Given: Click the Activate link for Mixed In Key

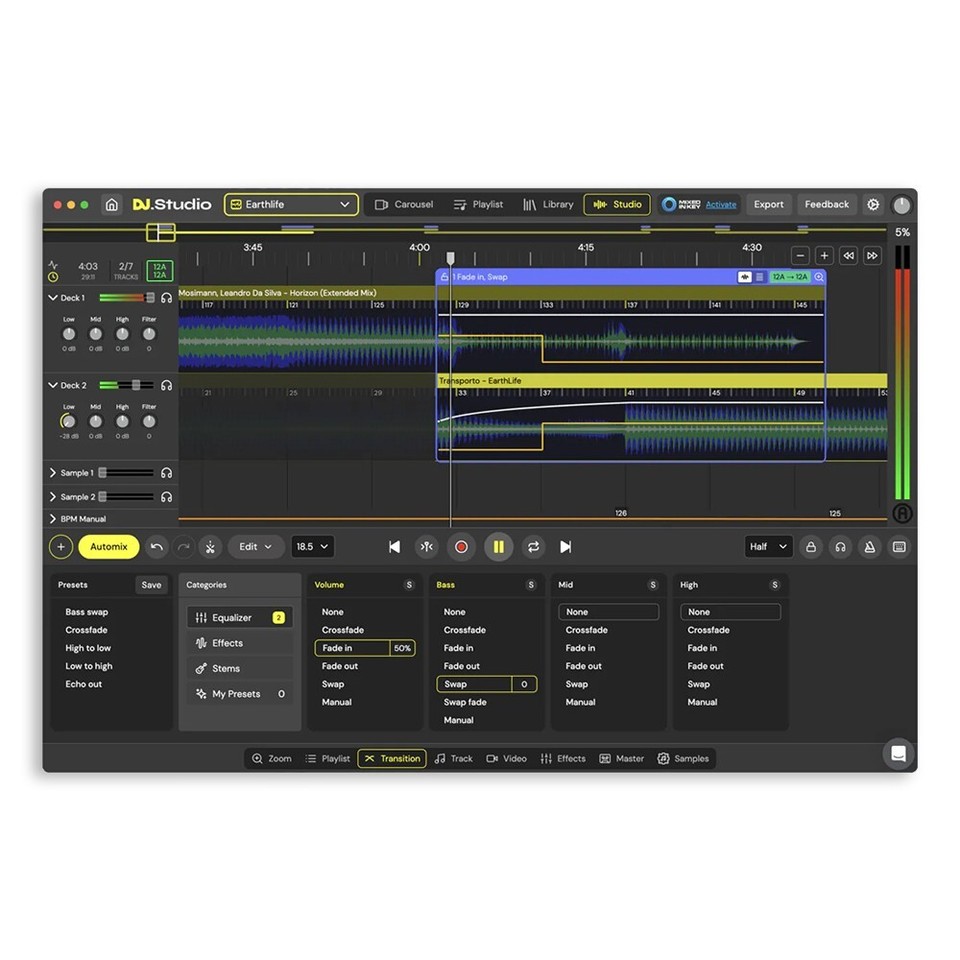Looking at the screenshot, I should click(720, 204).
